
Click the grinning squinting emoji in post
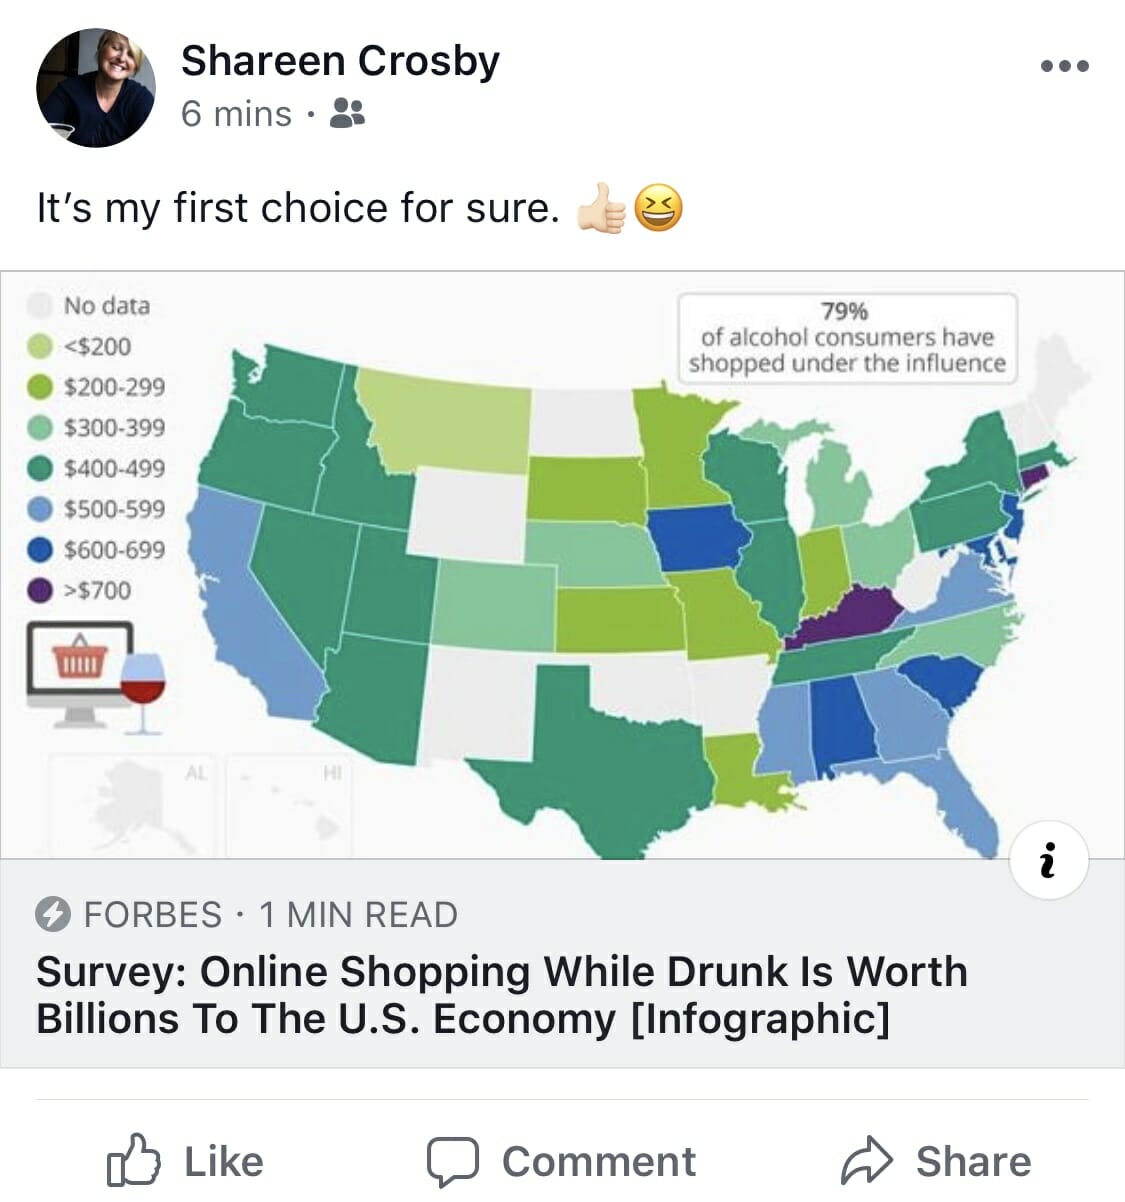coord(659,208)
